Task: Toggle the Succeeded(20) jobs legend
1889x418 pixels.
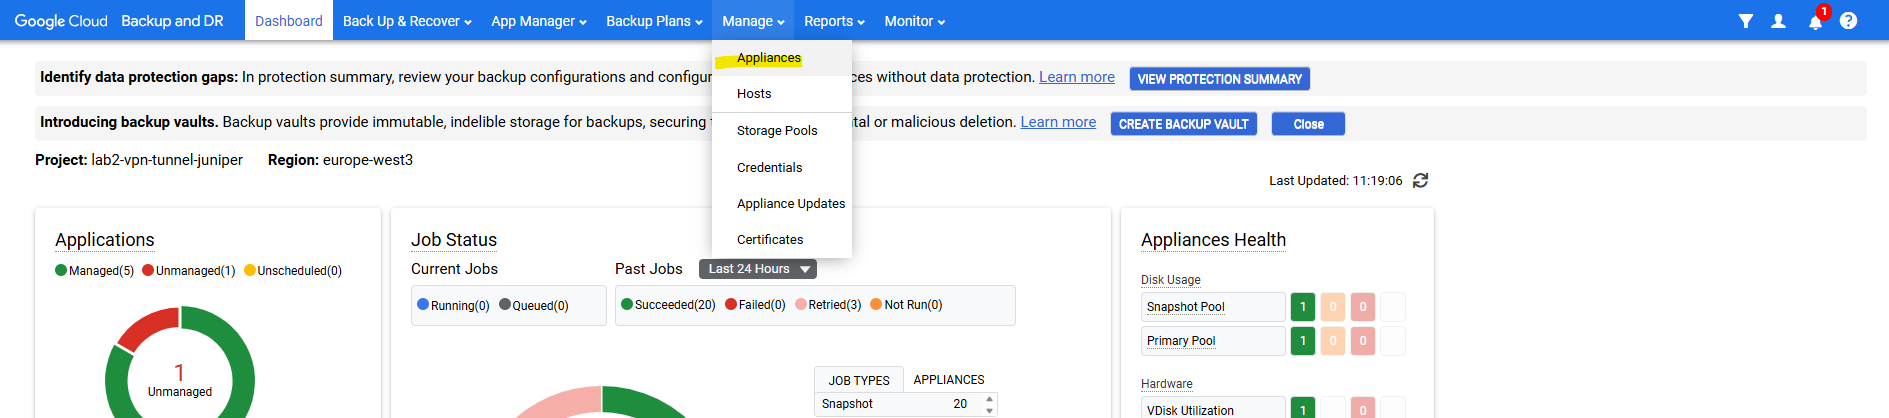Action: pyautogui.click(x=668, y=305)
